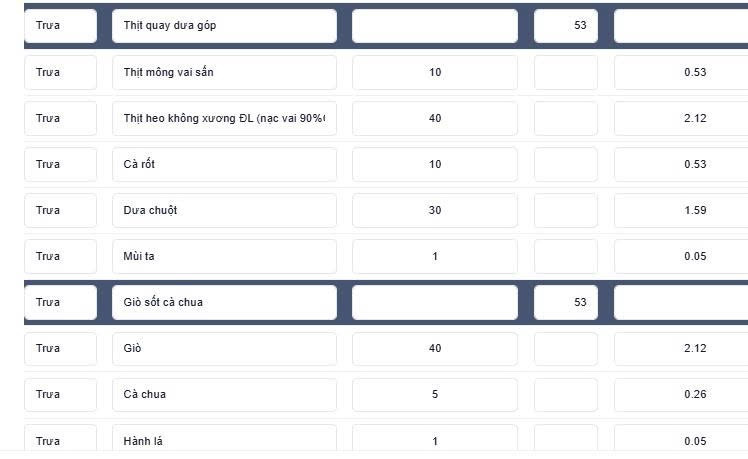Click the total field 0.26 in Cà chua row
The image size is (748, 459).
681,395
